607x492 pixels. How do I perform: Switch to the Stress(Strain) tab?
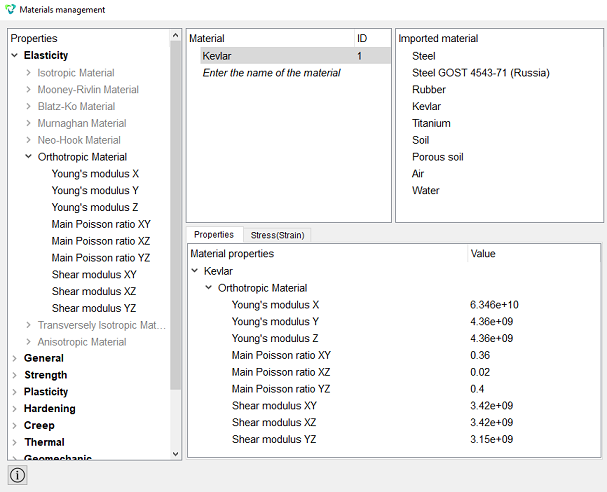(x=277, y=235)
